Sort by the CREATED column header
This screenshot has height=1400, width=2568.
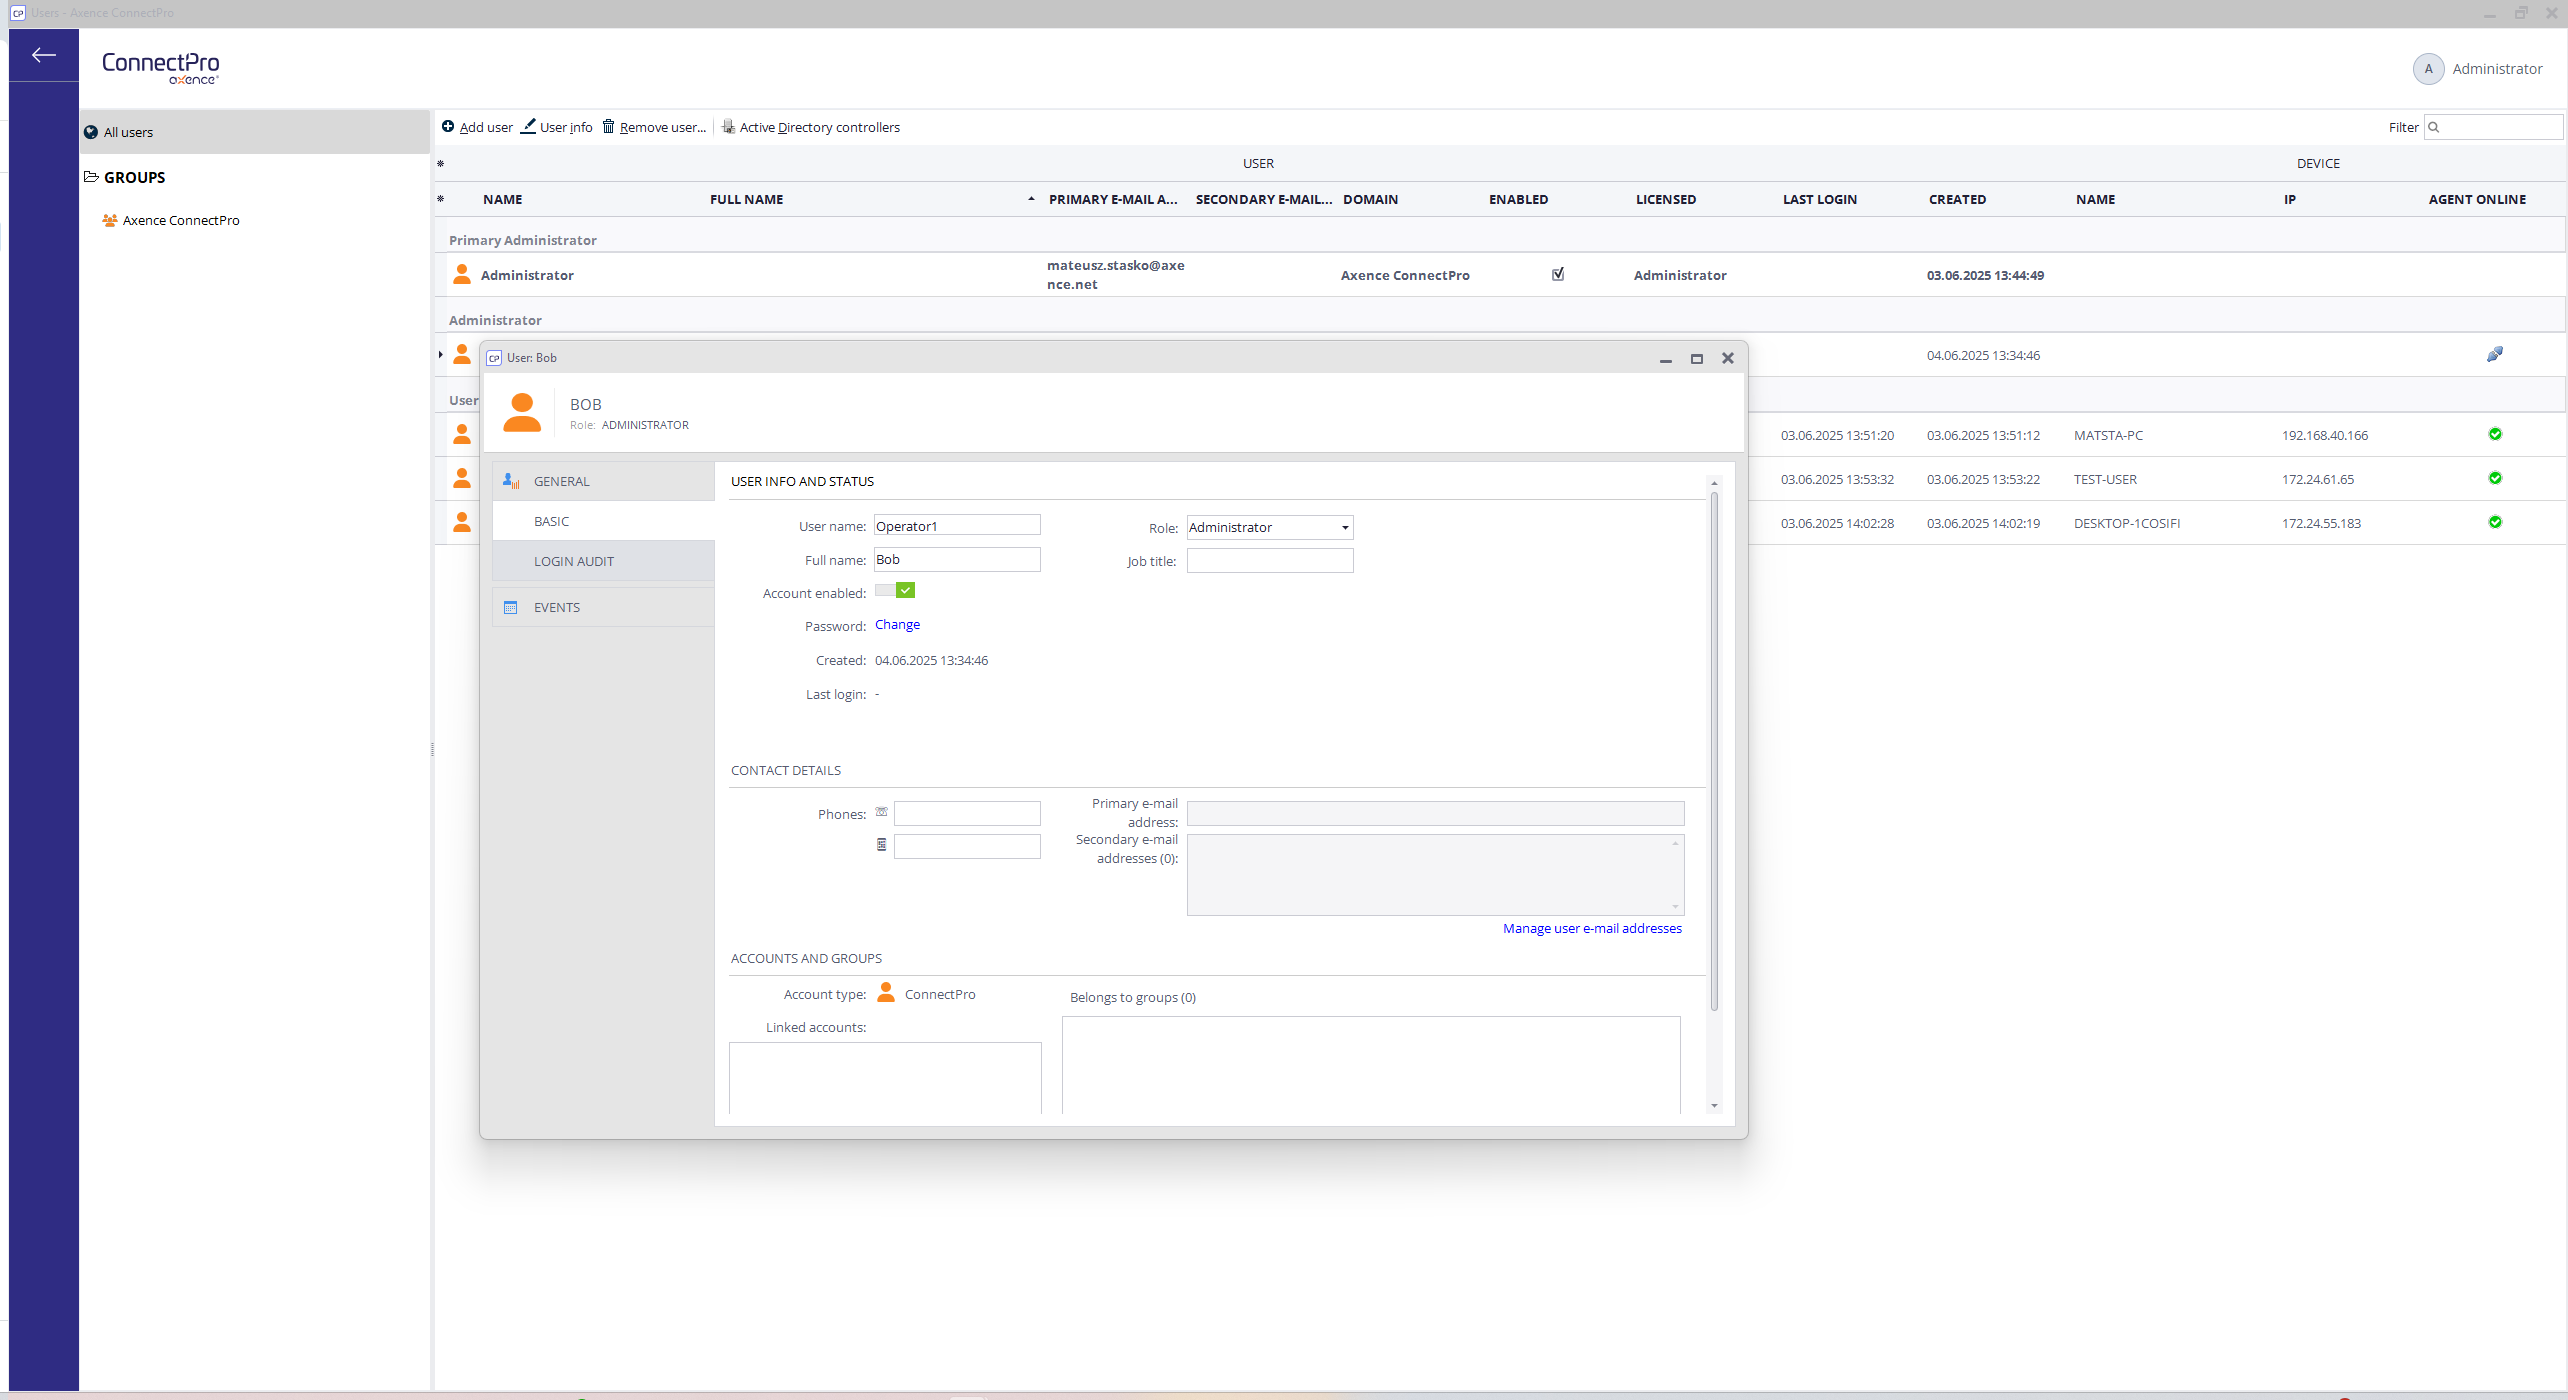click(x=1957, y=199)
